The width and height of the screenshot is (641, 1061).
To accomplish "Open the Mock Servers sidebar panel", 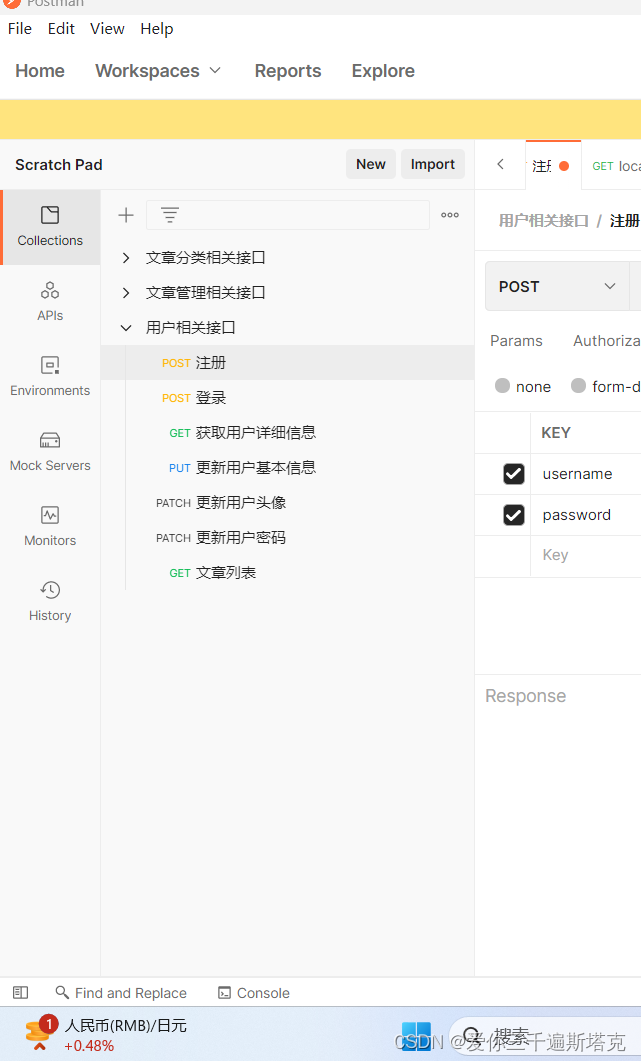I will [50, 452].
